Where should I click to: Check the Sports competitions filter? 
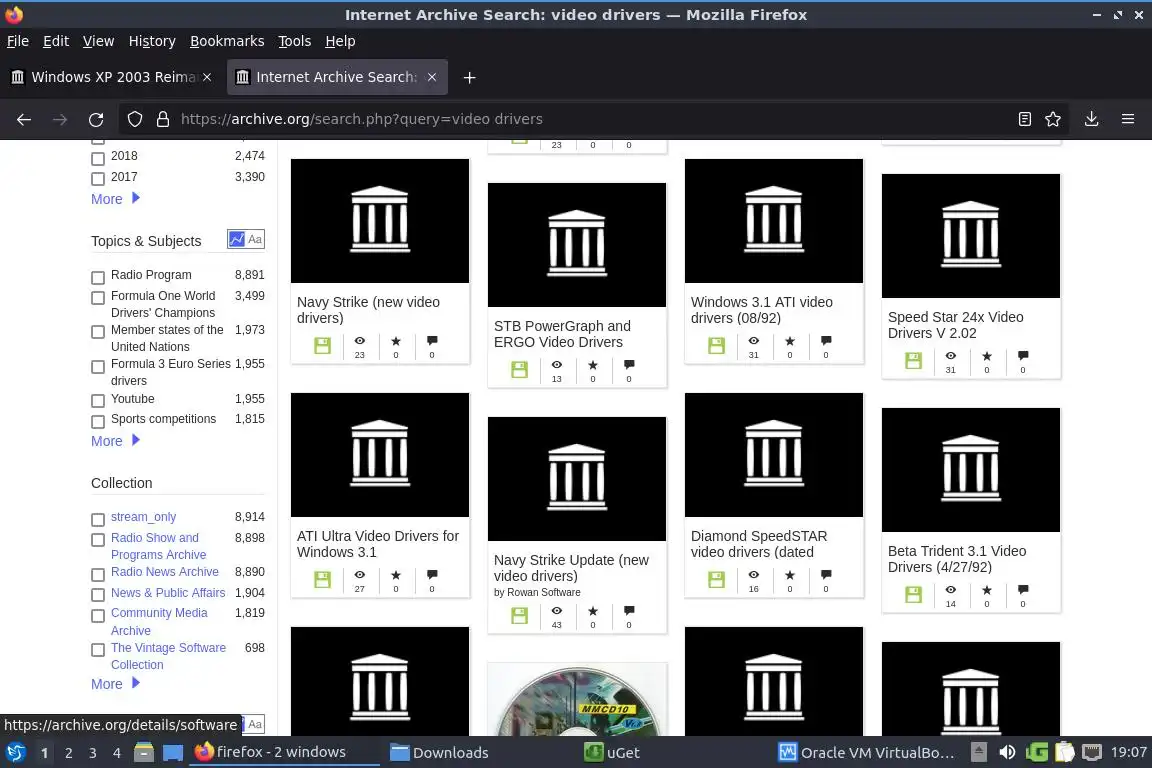(98, 421)
